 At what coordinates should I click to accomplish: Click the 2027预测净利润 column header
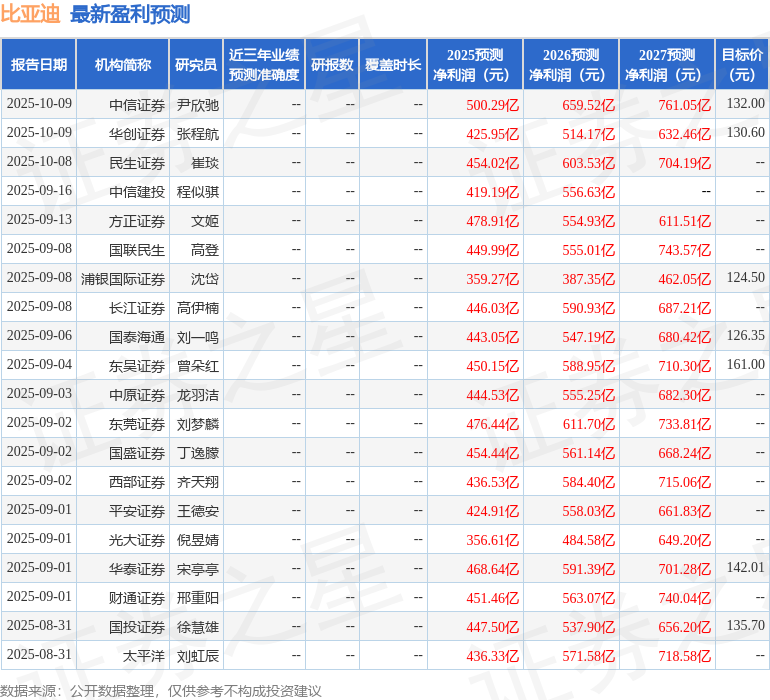(667, 64)
